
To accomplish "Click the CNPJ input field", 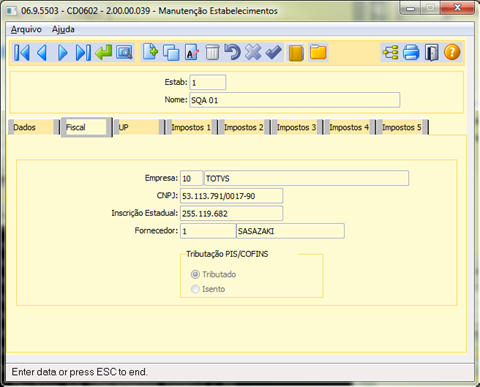I will pos(232,196).
